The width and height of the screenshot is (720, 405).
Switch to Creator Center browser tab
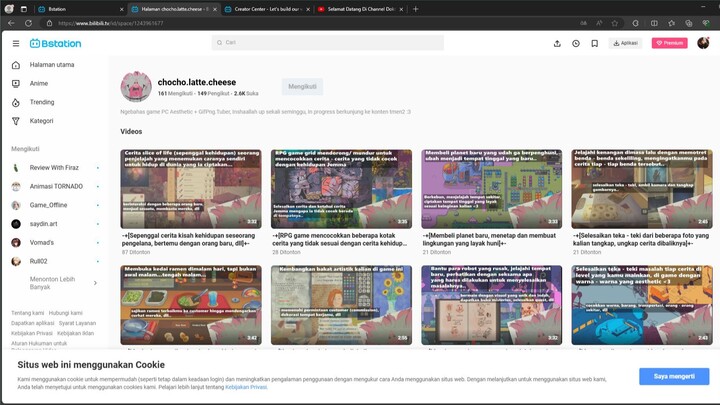tap(264, 9)
